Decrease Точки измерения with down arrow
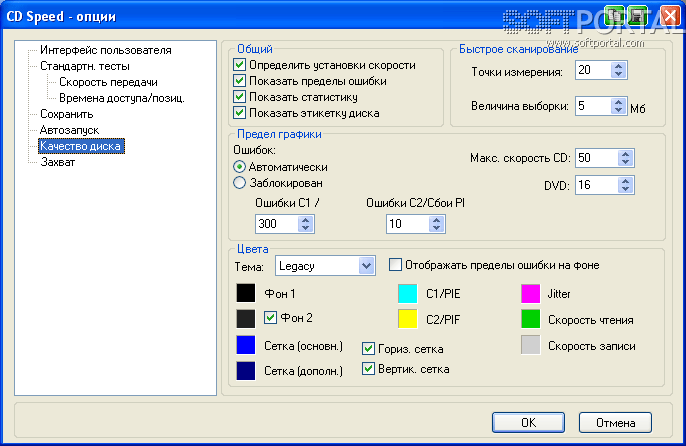This screenshot has width=686, height=446. (618, 74)
